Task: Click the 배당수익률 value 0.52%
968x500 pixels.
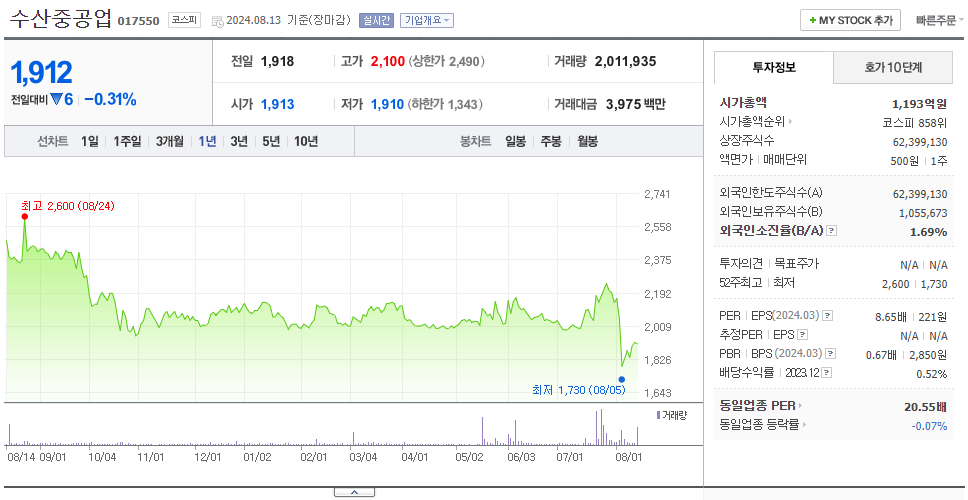Action: 932,374
